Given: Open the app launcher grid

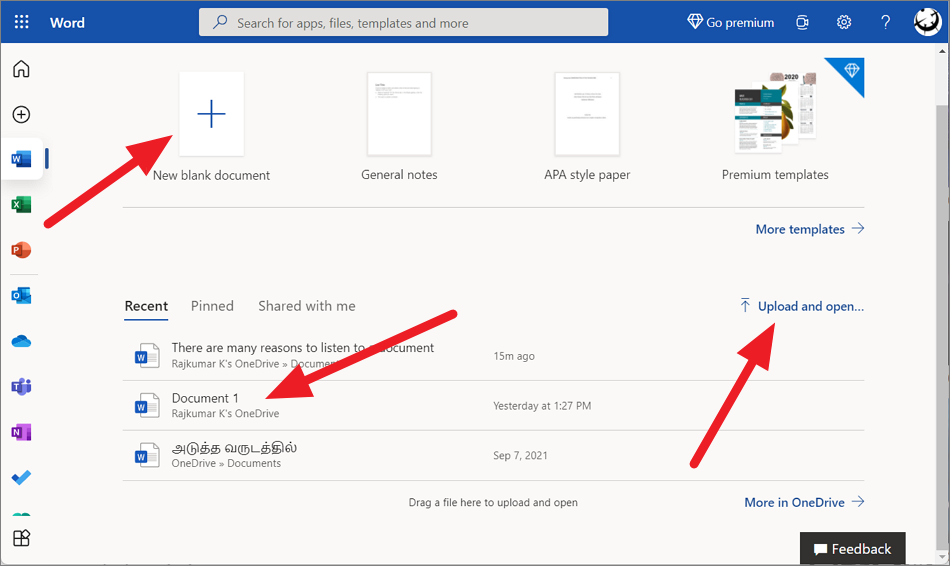Looking at the screenshot, I should pyautogui.click(x=21, y=22).
